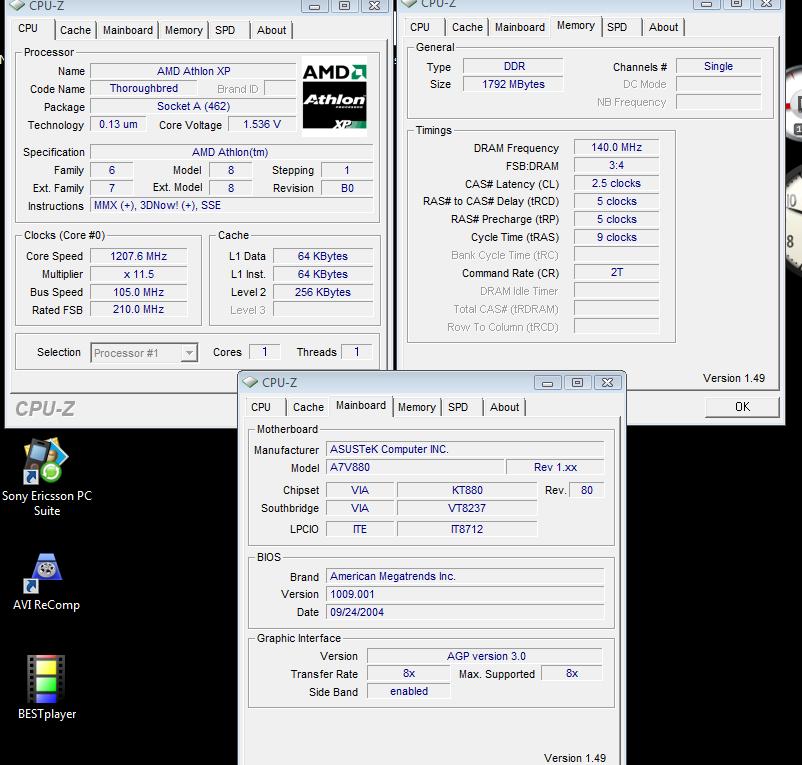
Task: Close the CPU tab CPU-Z window
Action: pos(374,6)
